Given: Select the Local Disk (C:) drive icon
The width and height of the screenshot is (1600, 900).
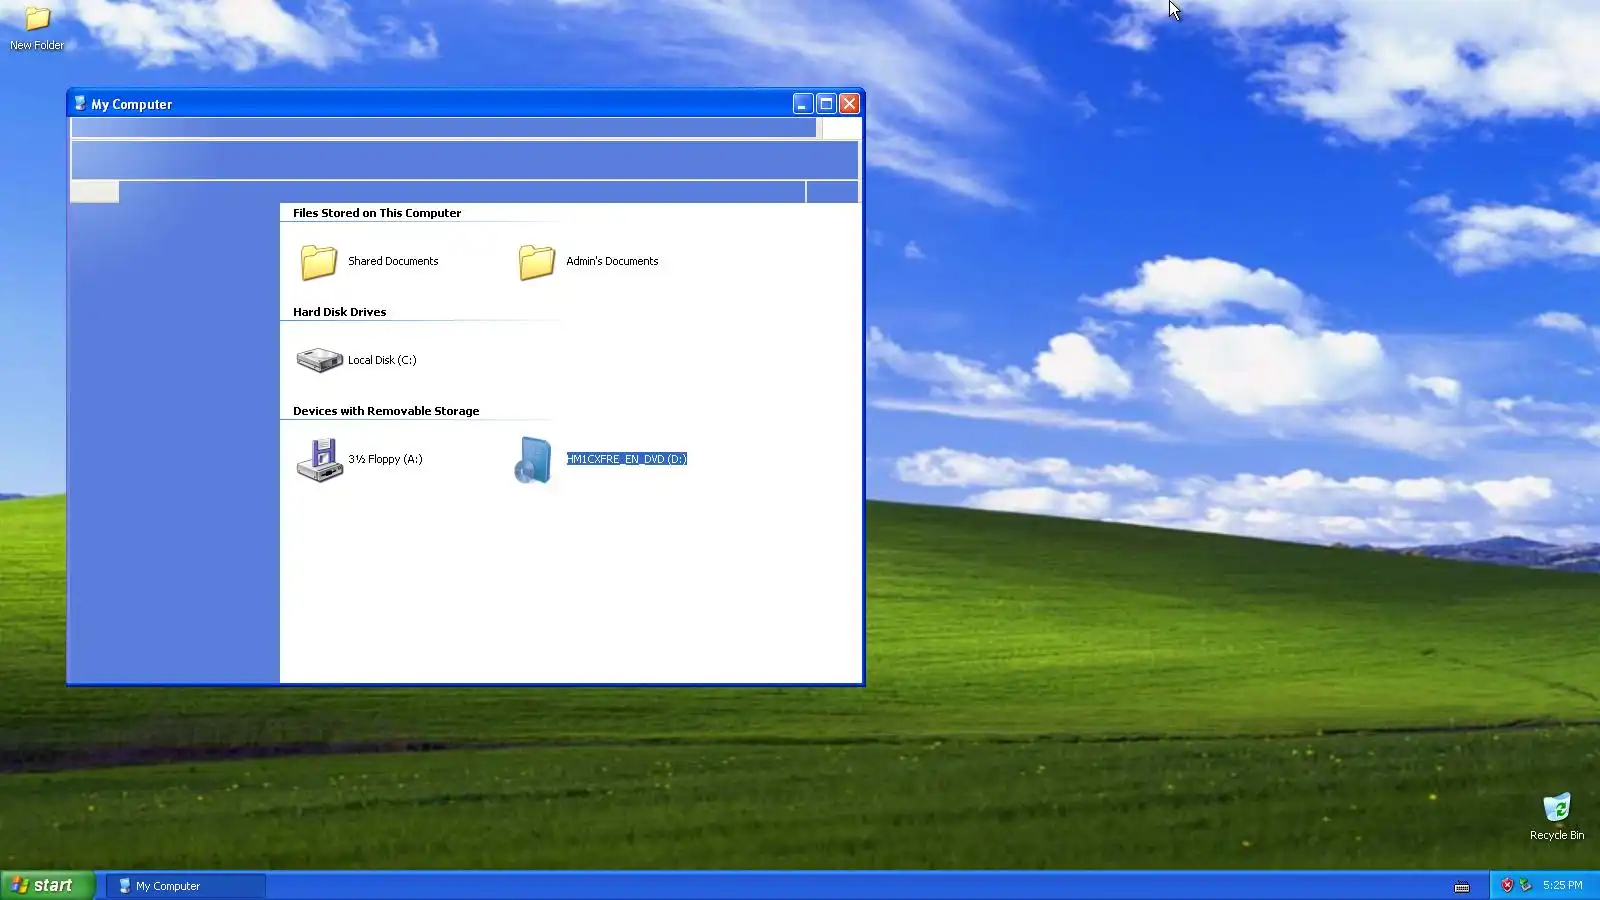Looking at the screenshot, I should click(x=320, y=360).
